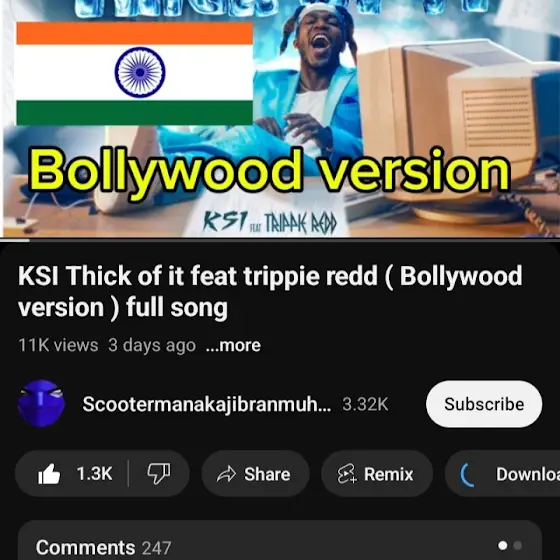Tap the 1.3K likes count
Image resolution: width=560 pixels, height=560 pixels.
pos(94,474)
